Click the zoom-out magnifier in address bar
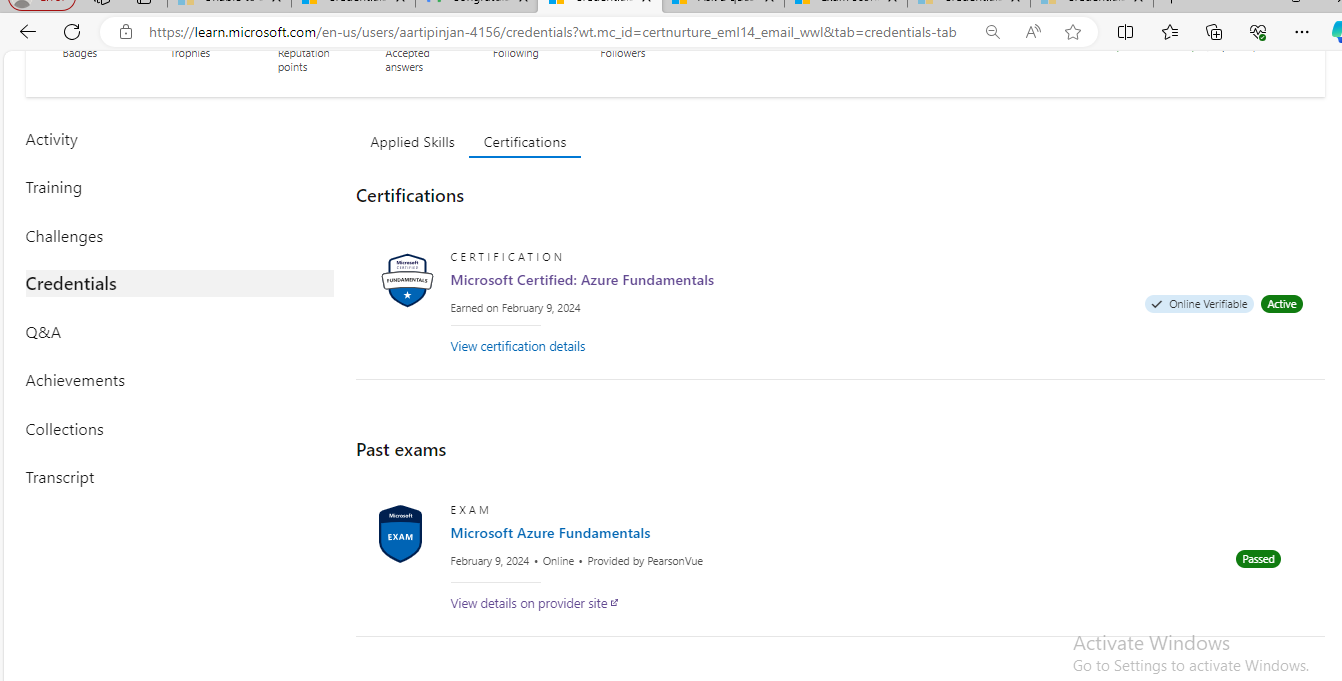Image resolution: width=1342 pixels, height=681 pixels. (x=992, y=31)
